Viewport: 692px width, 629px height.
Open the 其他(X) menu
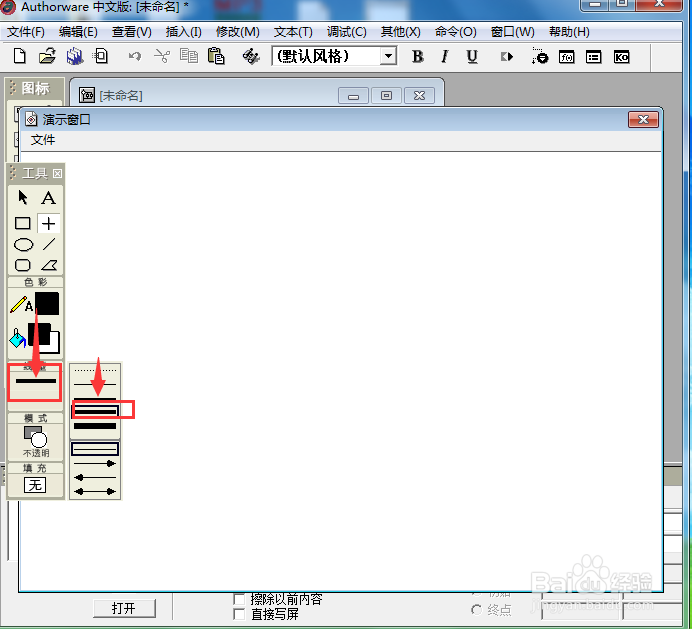click(x=400, y=32)
